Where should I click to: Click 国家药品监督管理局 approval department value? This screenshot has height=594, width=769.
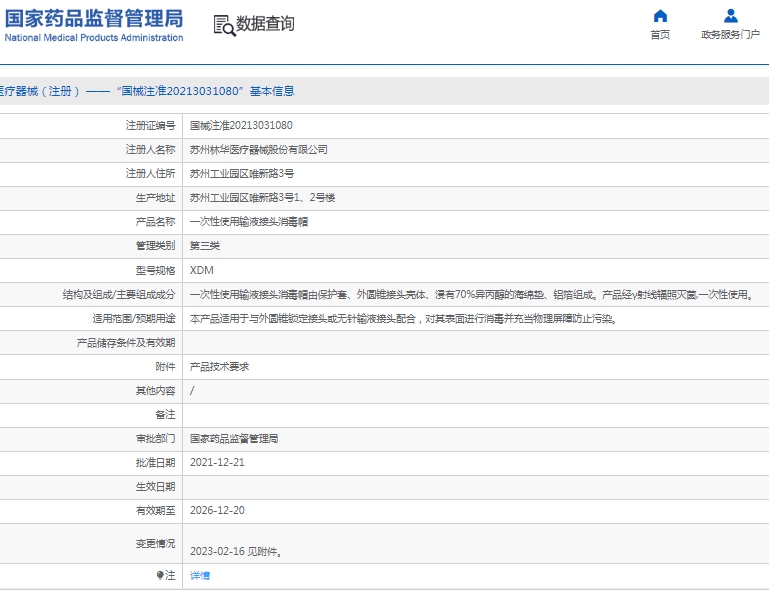[x=234, y=439]
